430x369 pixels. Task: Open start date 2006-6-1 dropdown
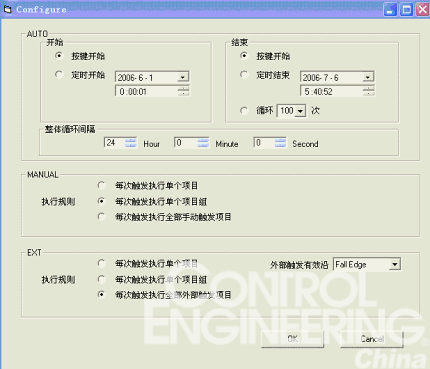point(183,77)
